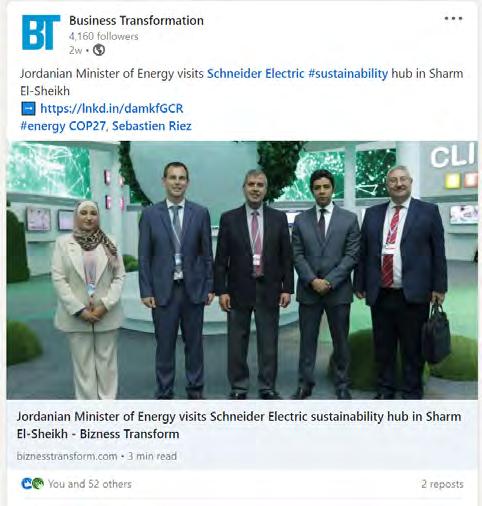
Task: Click the #sustainability hashtag
Action: tap(348, 73)
